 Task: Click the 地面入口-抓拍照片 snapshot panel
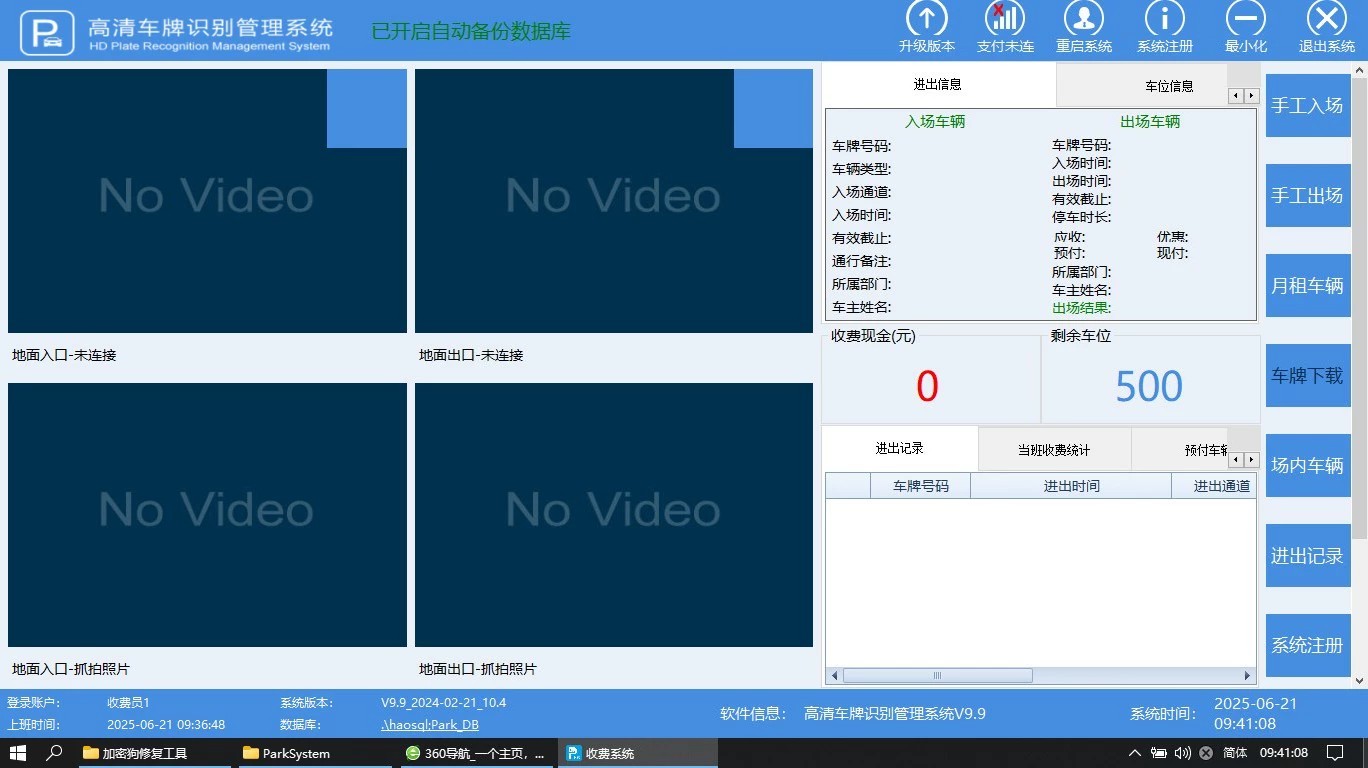(207, 515)
